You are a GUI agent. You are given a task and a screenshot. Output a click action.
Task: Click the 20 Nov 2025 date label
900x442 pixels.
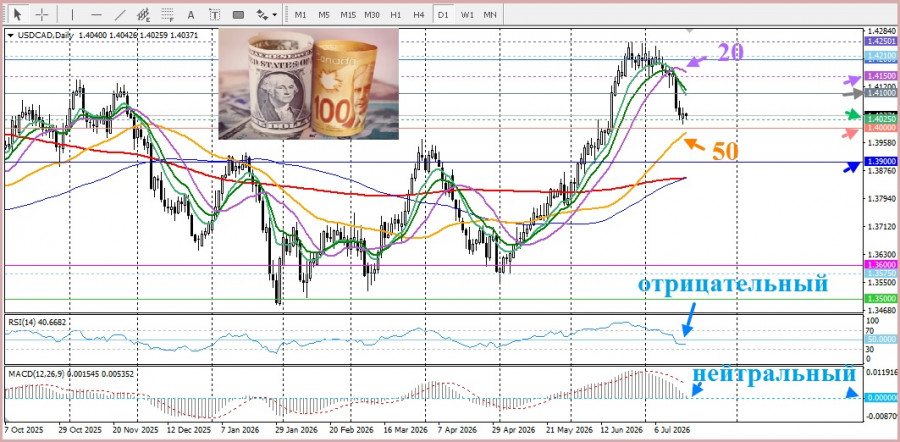pyautogui.click(x=135, y=429)
